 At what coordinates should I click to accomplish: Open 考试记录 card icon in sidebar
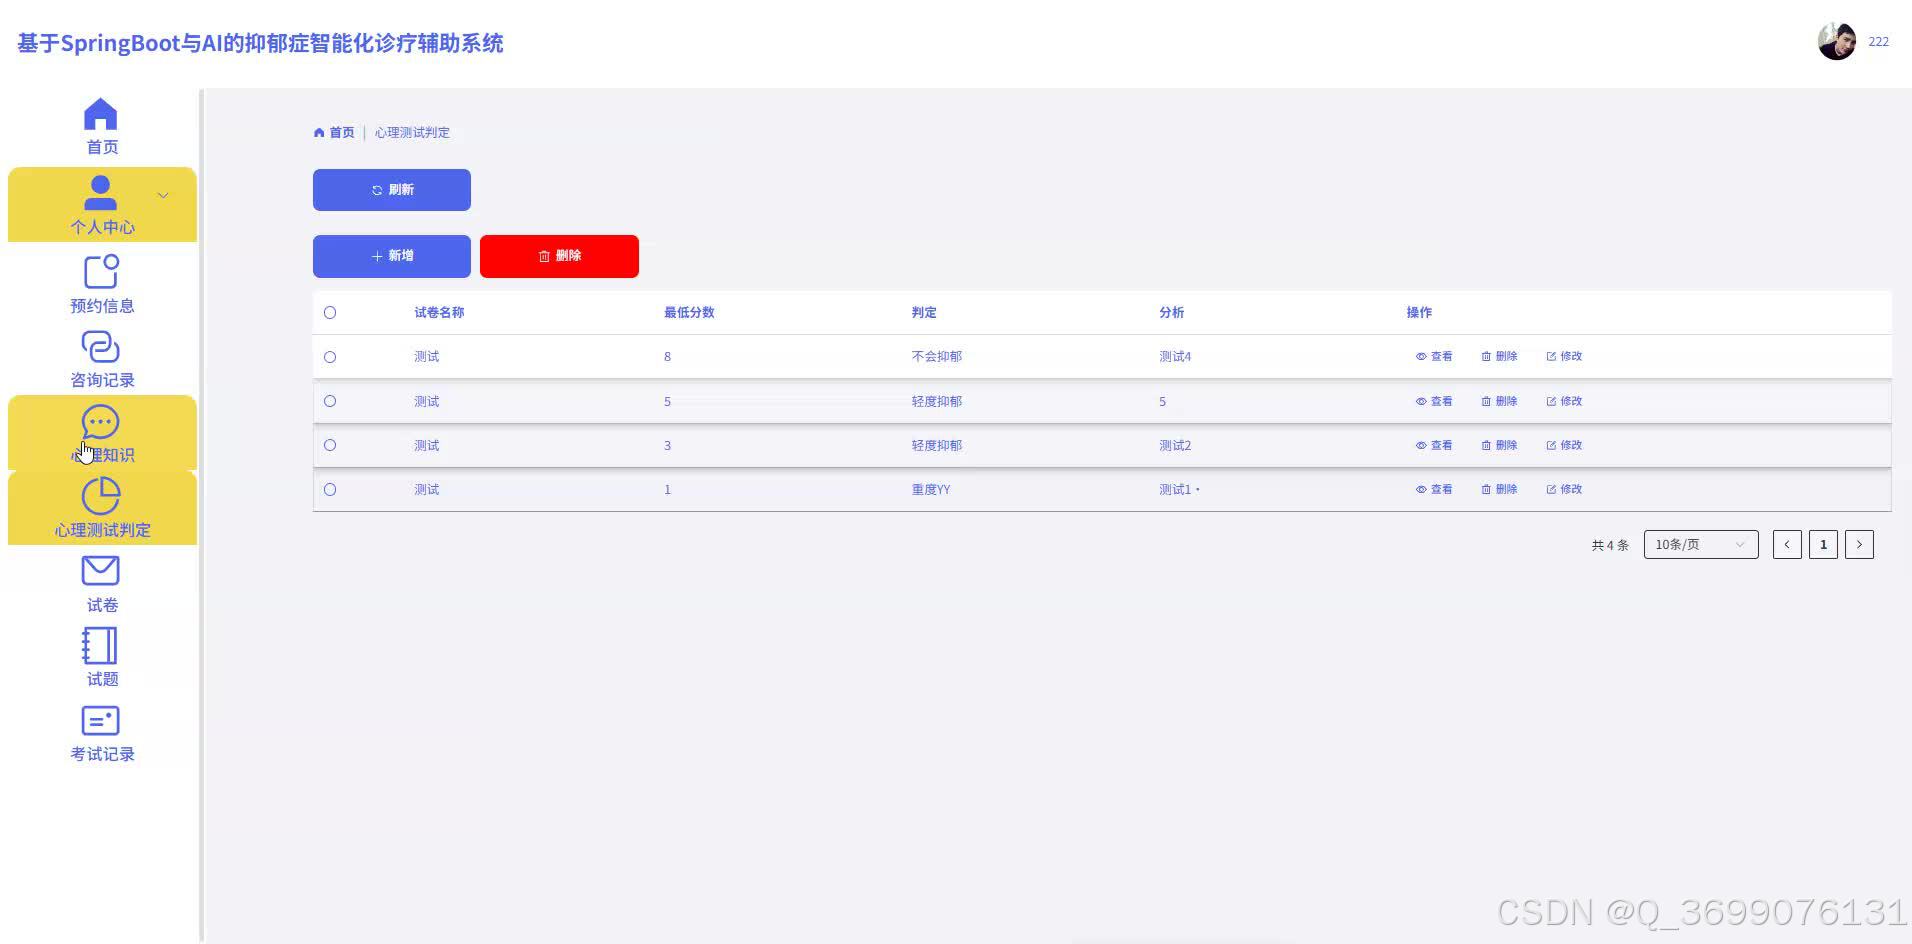(x=100, y=721)
